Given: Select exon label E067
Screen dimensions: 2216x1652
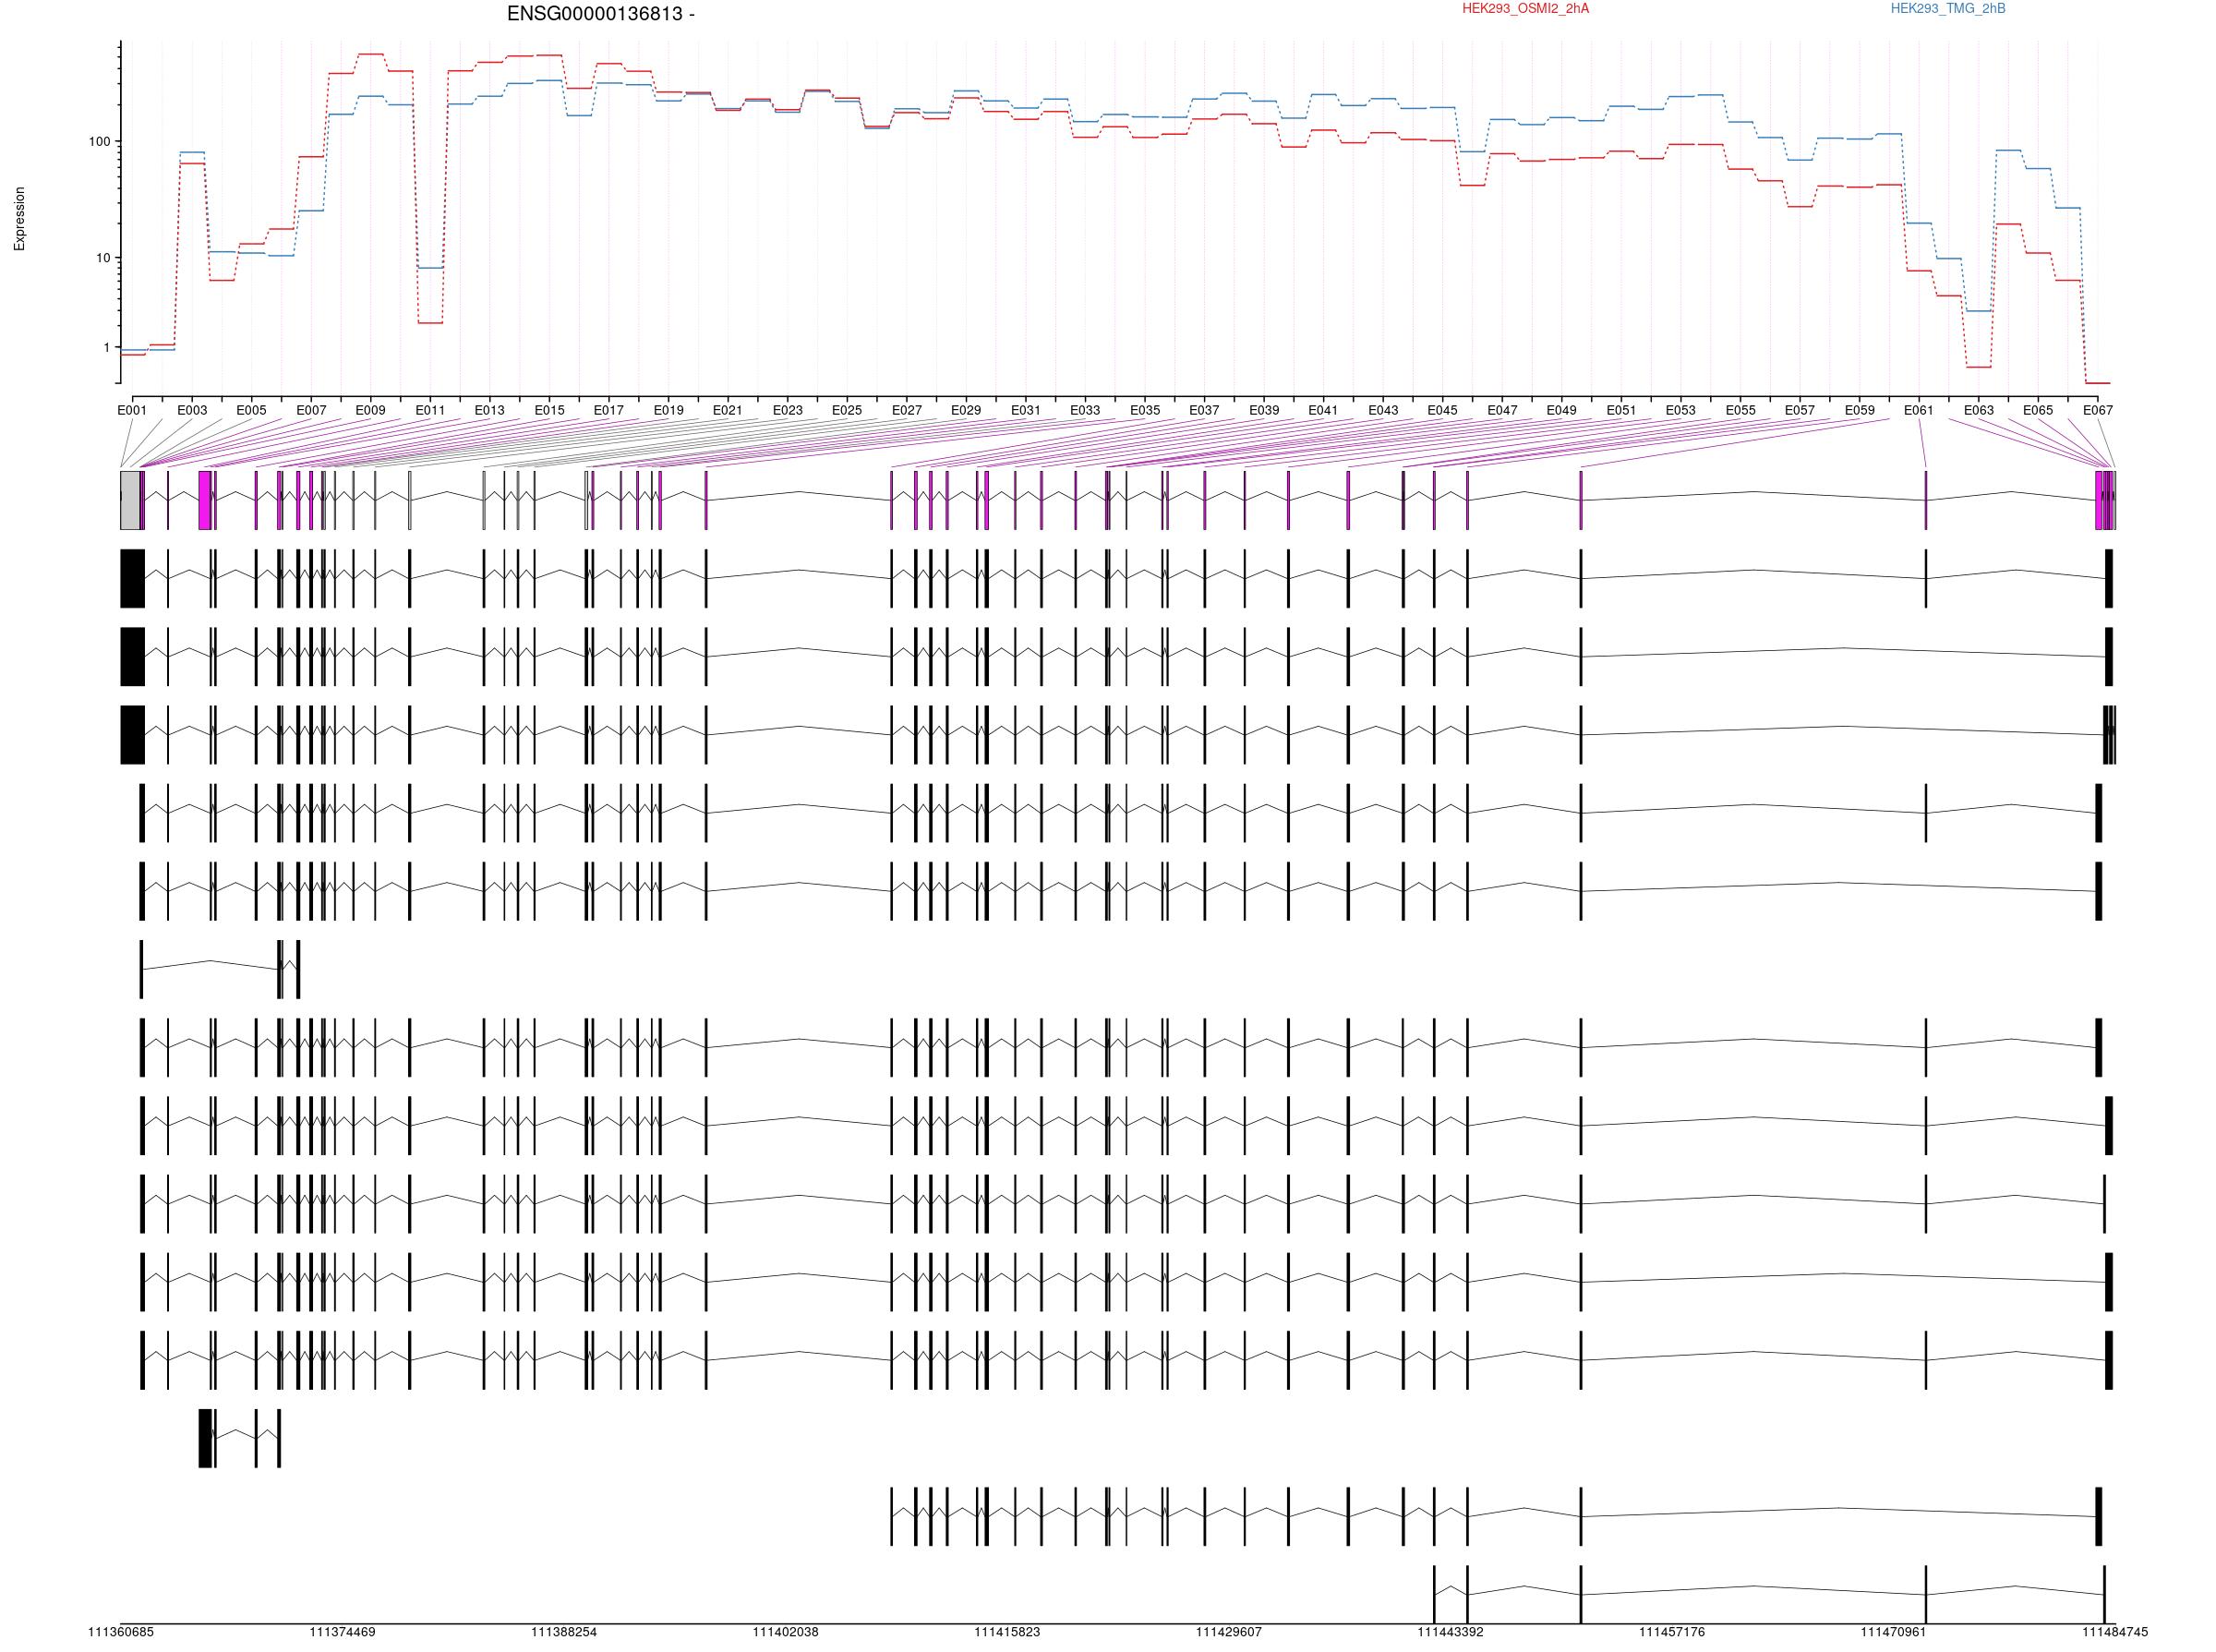Looking at the screenshot, I should tap(2097, 410).
